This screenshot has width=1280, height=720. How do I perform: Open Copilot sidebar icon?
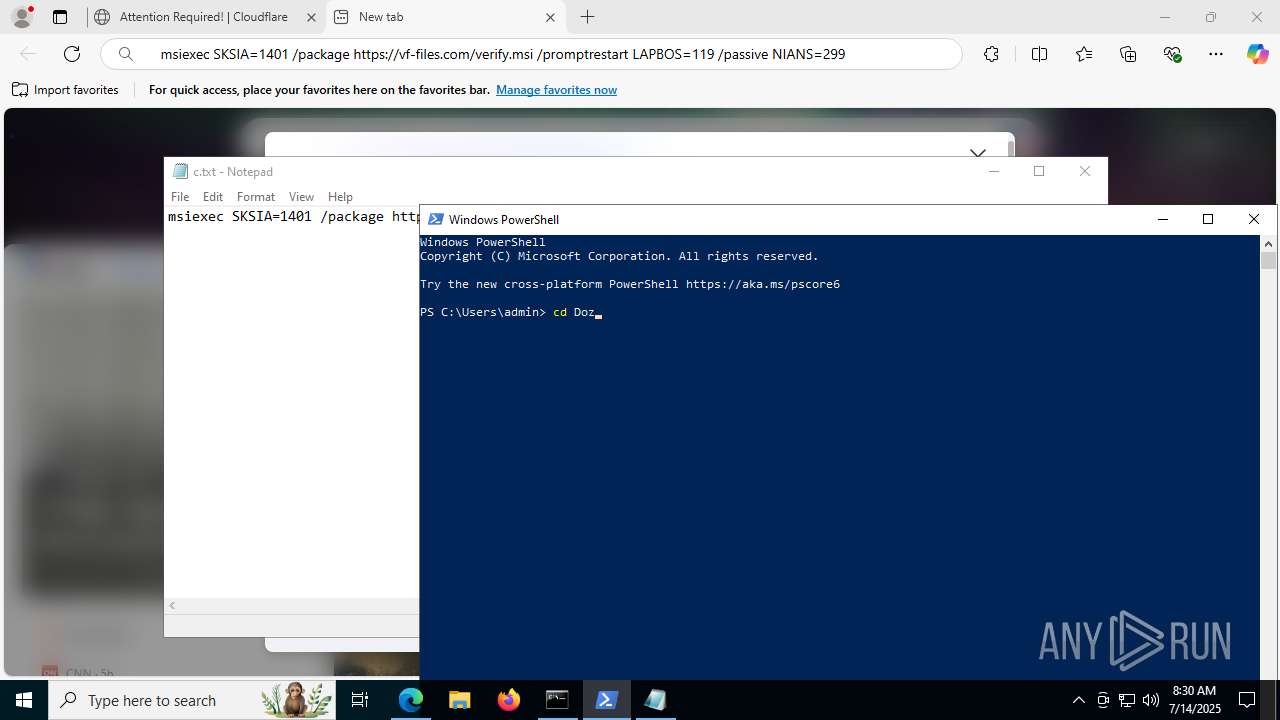point(1257,54)
